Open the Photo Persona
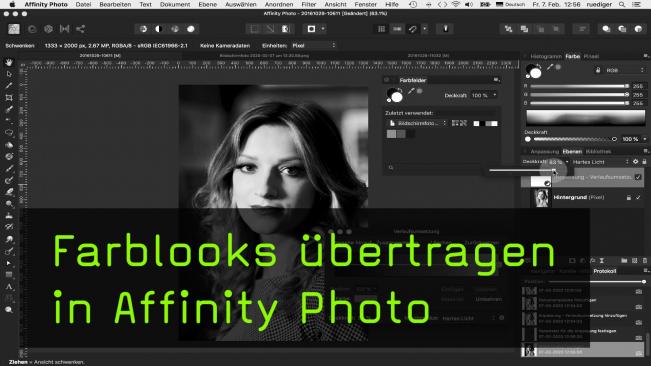The image size is (651, 366). tap(14, 29)
